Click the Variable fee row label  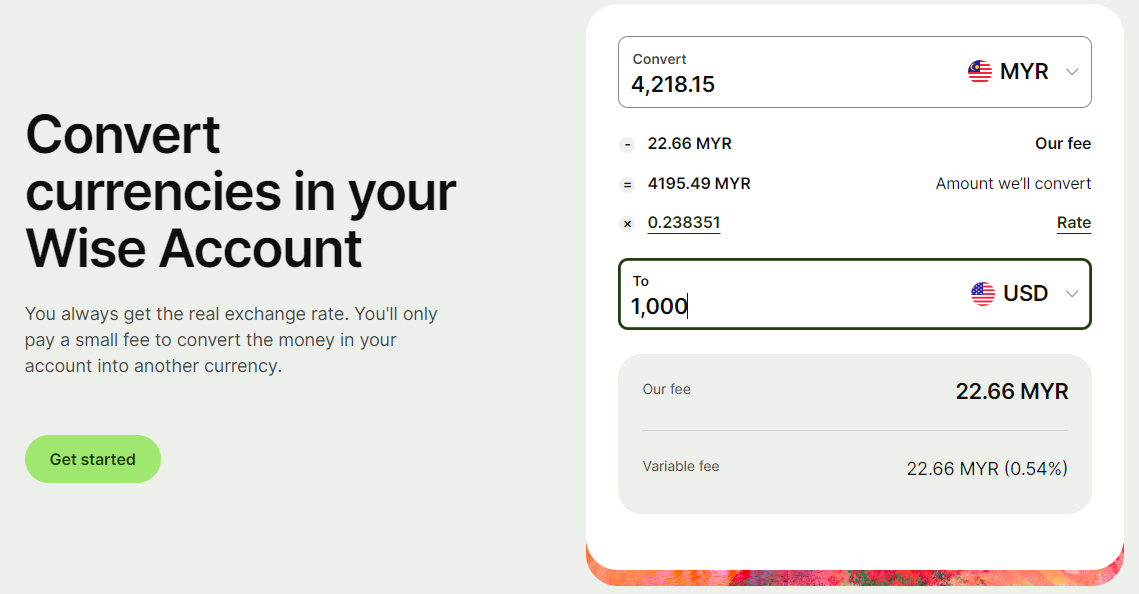click(x=681, y=466)
